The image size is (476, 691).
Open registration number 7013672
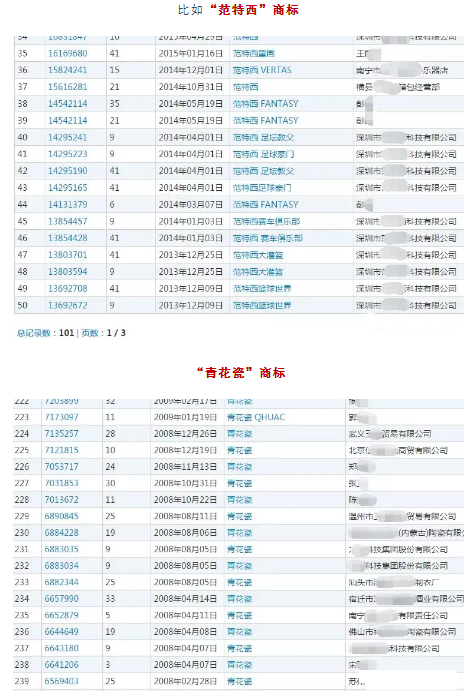coord(61,499)
